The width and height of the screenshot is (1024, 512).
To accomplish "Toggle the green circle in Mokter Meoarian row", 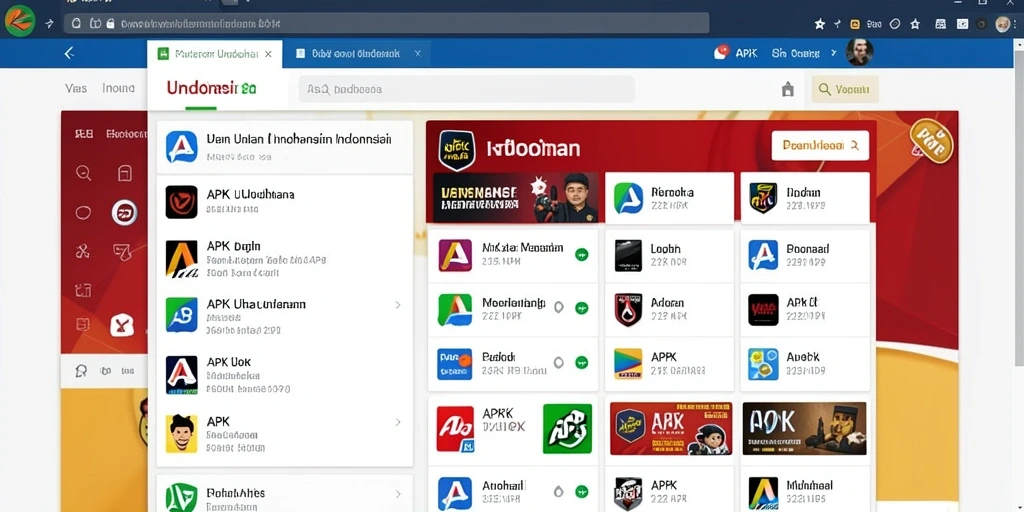I will 581,255.
